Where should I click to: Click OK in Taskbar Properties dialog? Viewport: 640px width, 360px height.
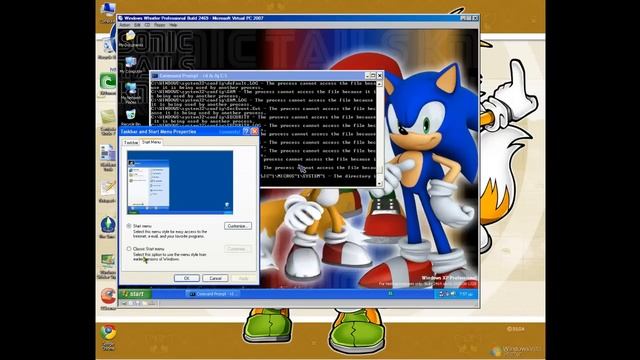tap(187, 278)
